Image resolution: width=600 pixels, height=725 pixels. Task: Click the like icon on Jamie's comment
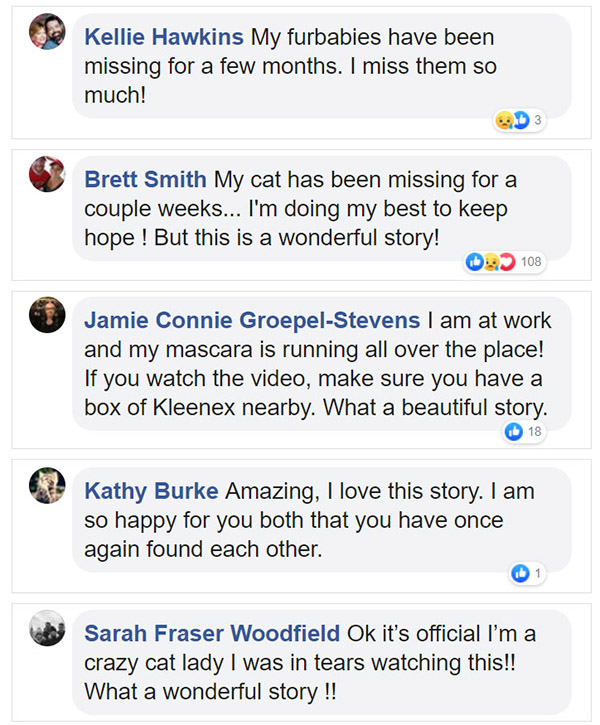514,431
